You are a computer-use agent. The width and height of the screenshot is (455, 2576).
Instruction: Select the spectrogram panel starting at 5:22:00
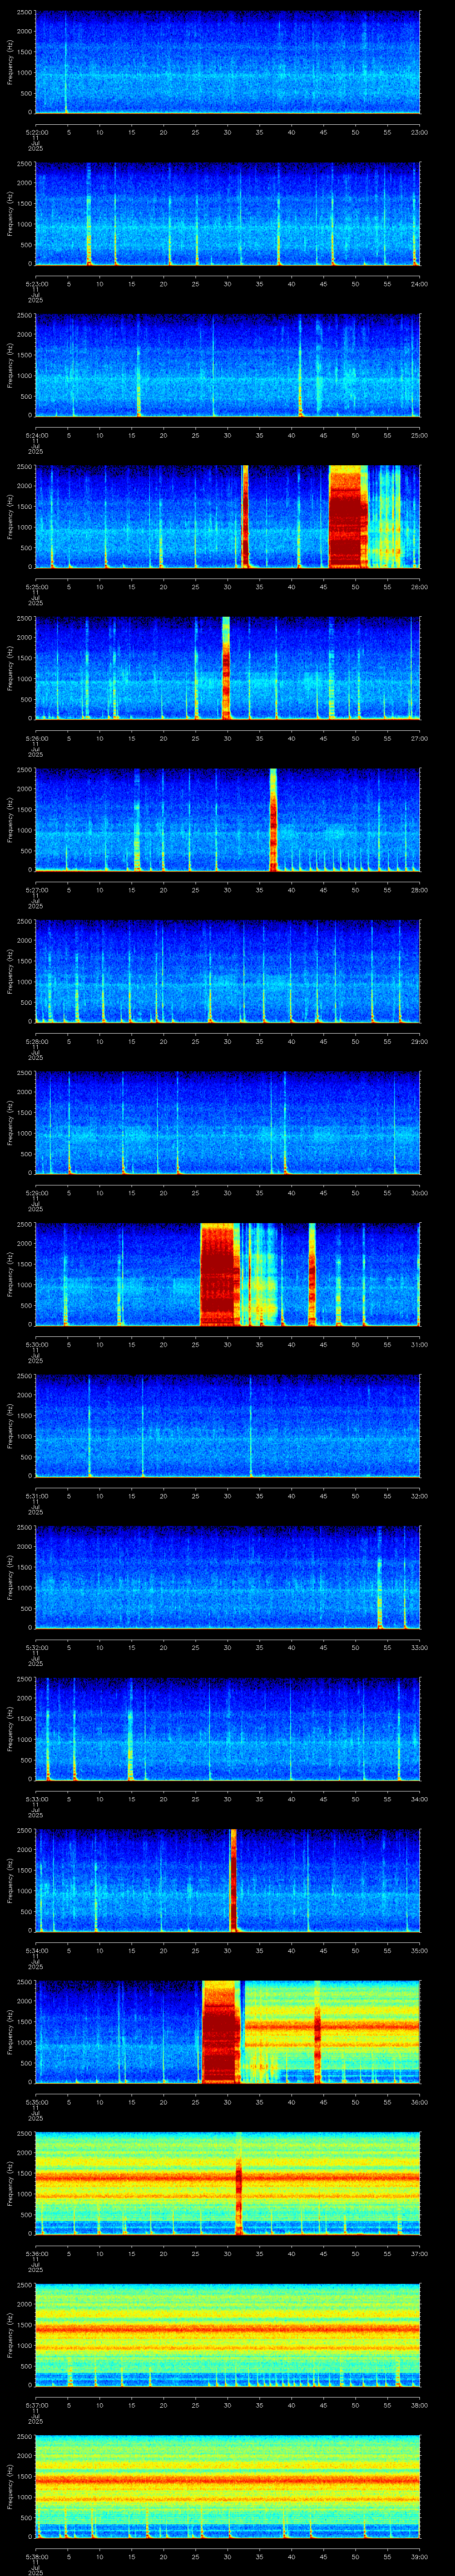point(227,62)
